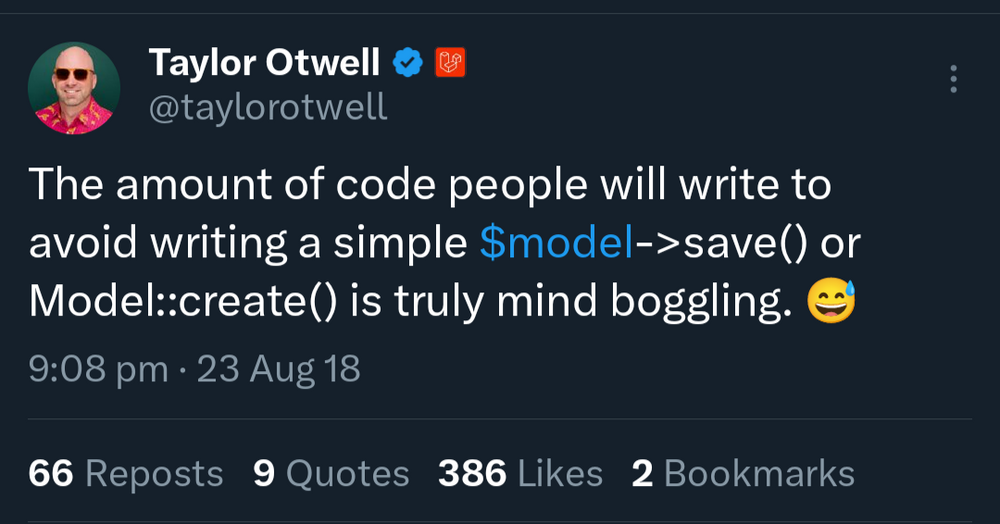View the 9 Quotes list
1000x524 pixels.
(x=331, y=473)
